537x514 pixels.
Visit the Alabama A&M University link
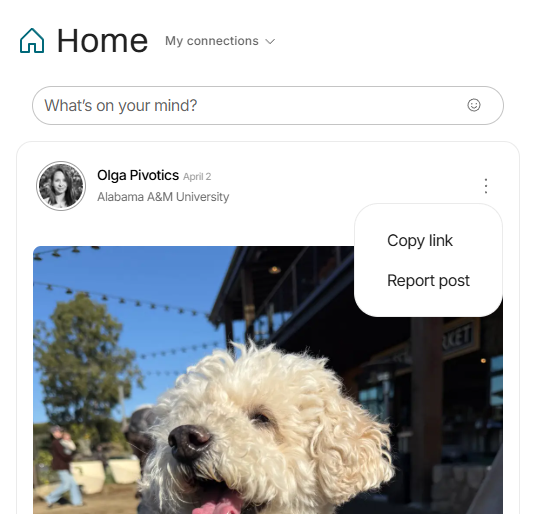[163, 197]
